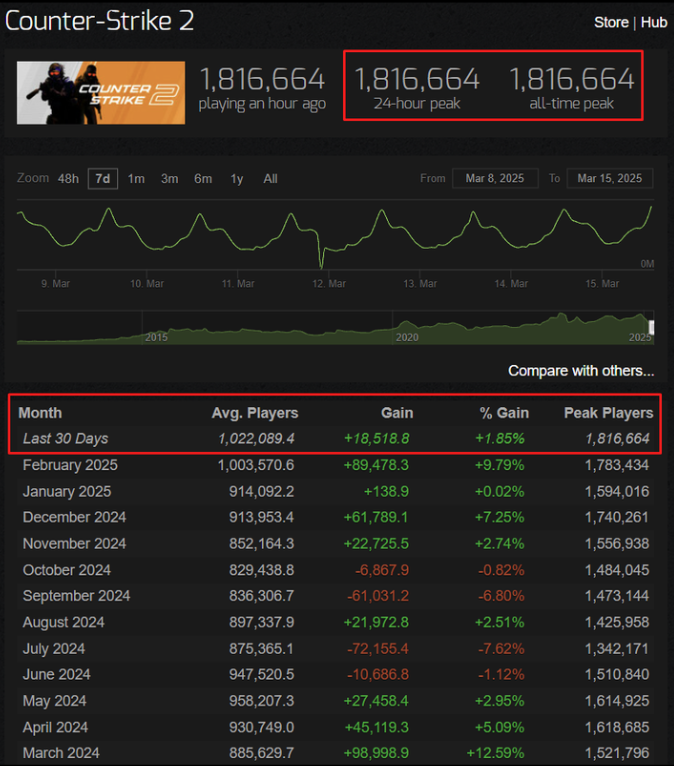This screenshot has height=766, width=674.
Task: Click the +98,998.9 gain value
Action: pyautogui.click(x=376, y=753)
